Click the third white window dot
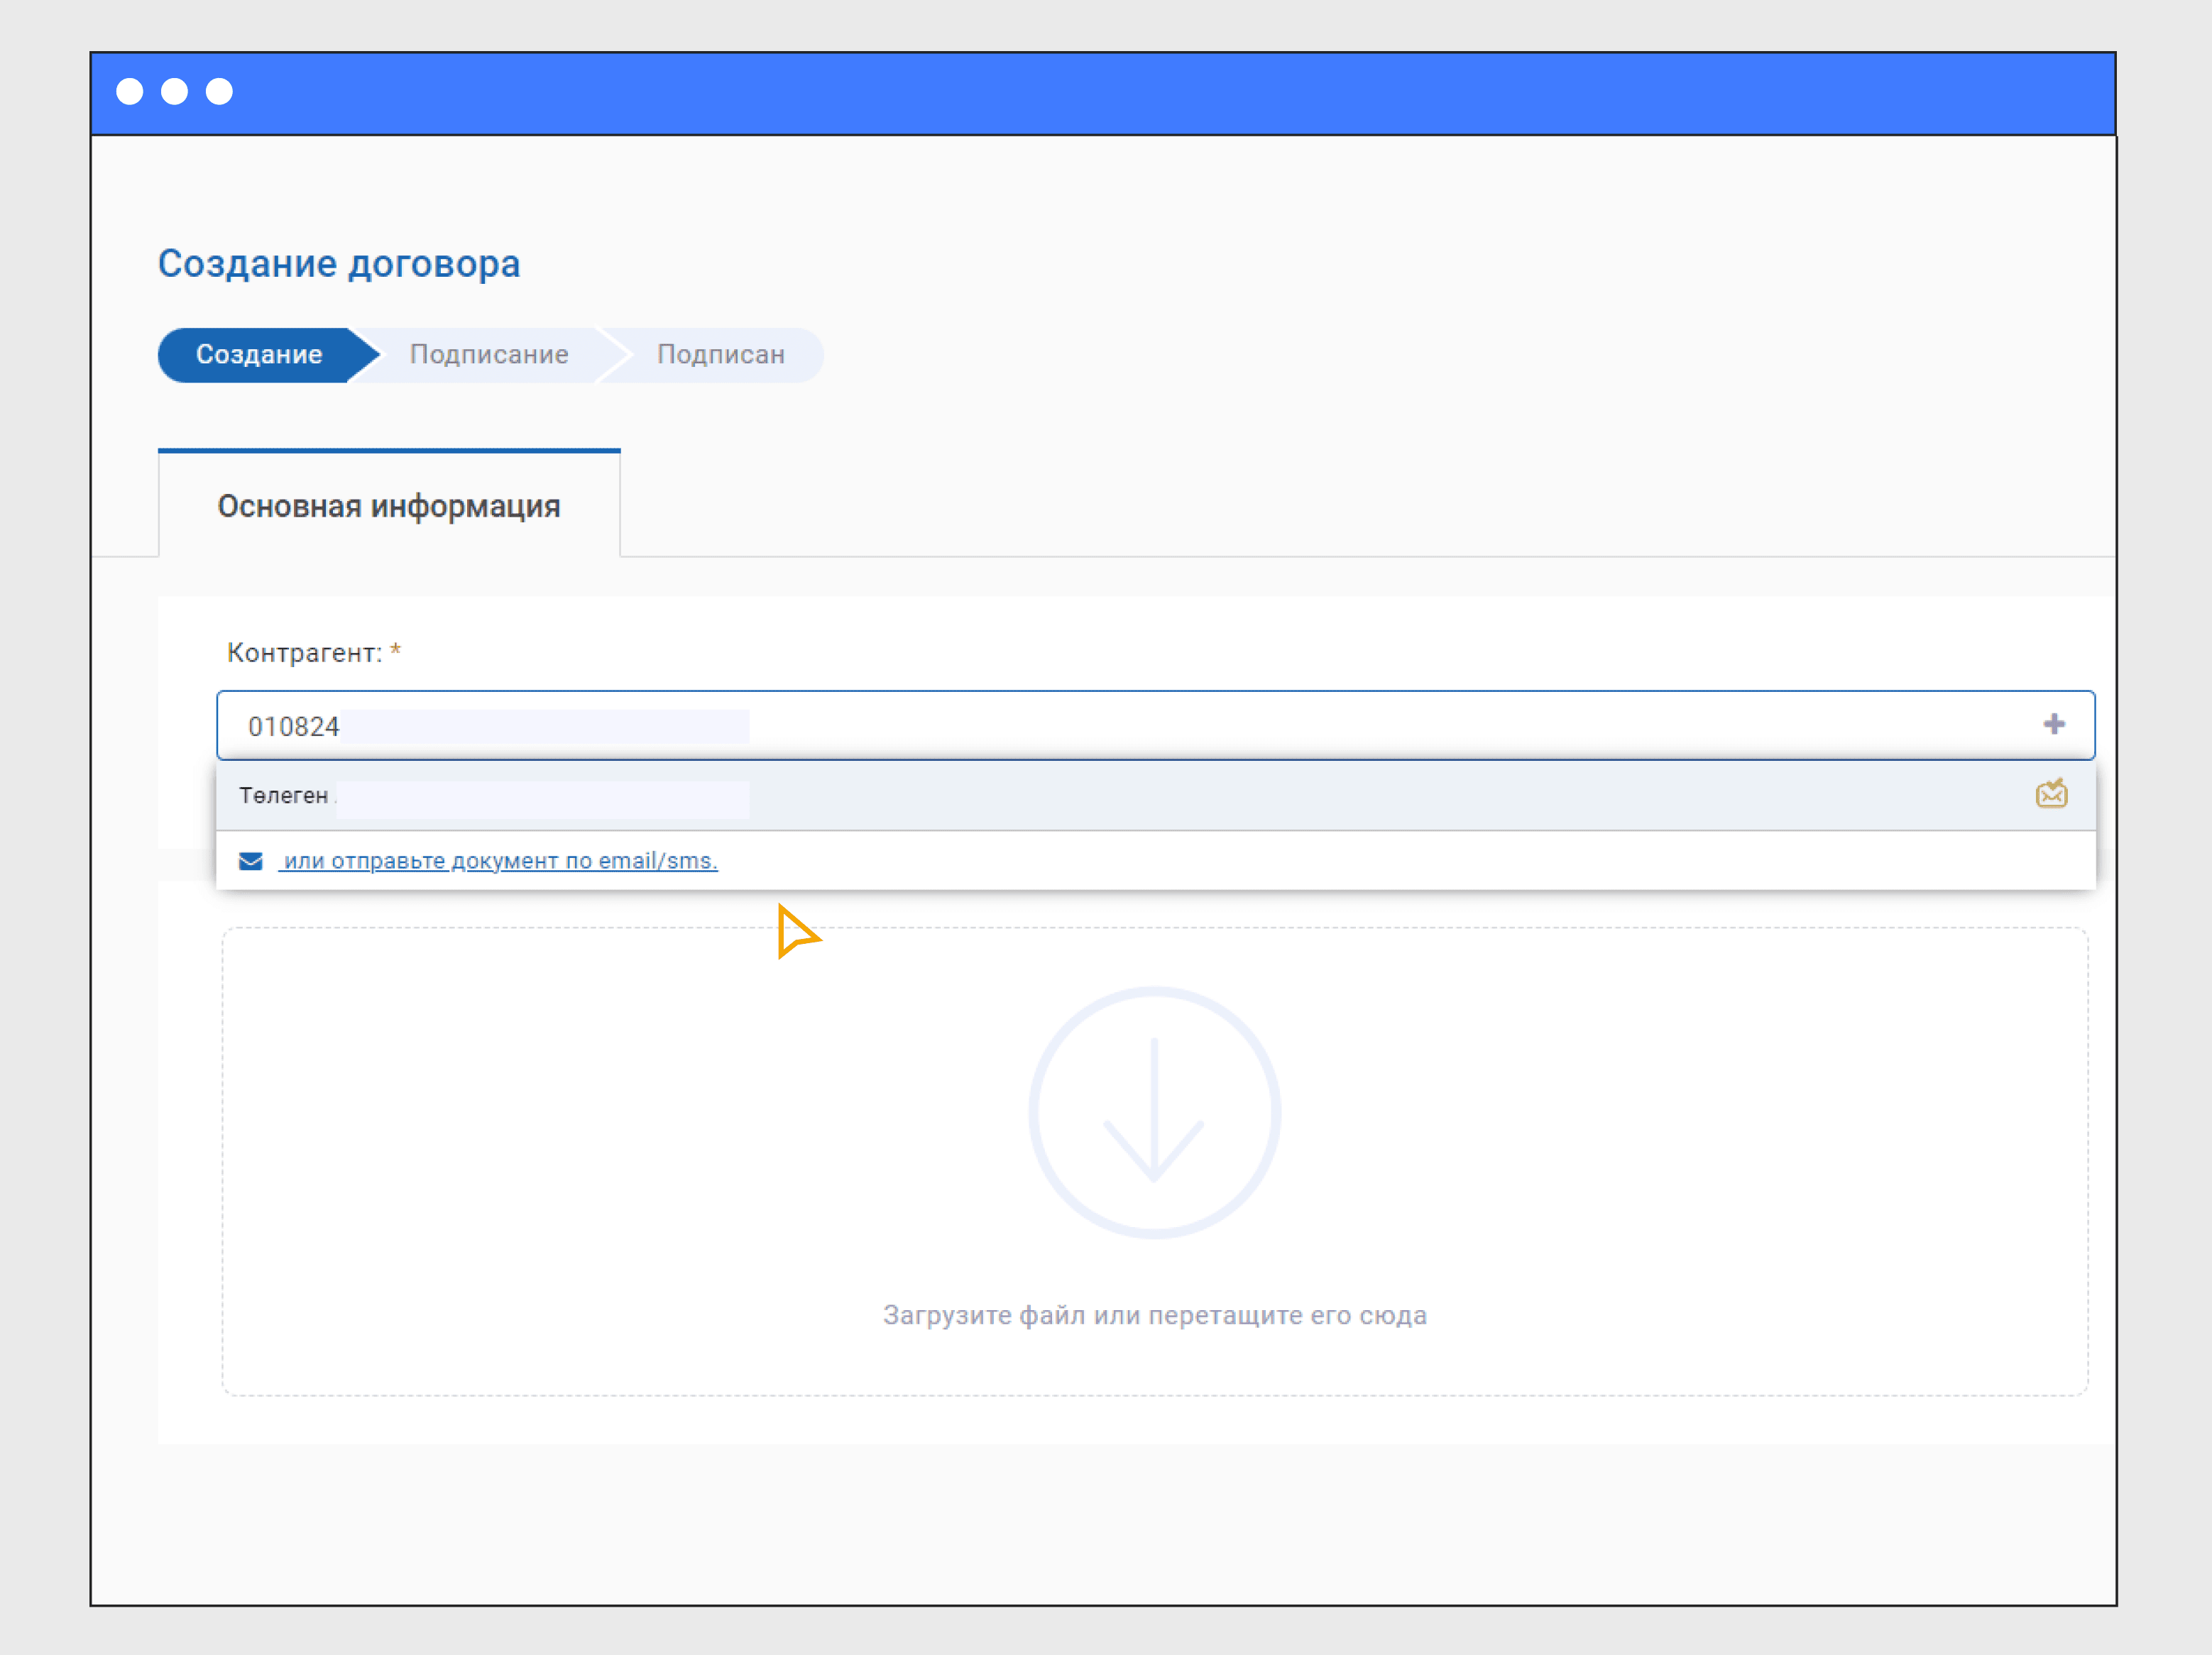Image resolution: width=2212 pixels, height=1655 pixels. click(219, 92)
